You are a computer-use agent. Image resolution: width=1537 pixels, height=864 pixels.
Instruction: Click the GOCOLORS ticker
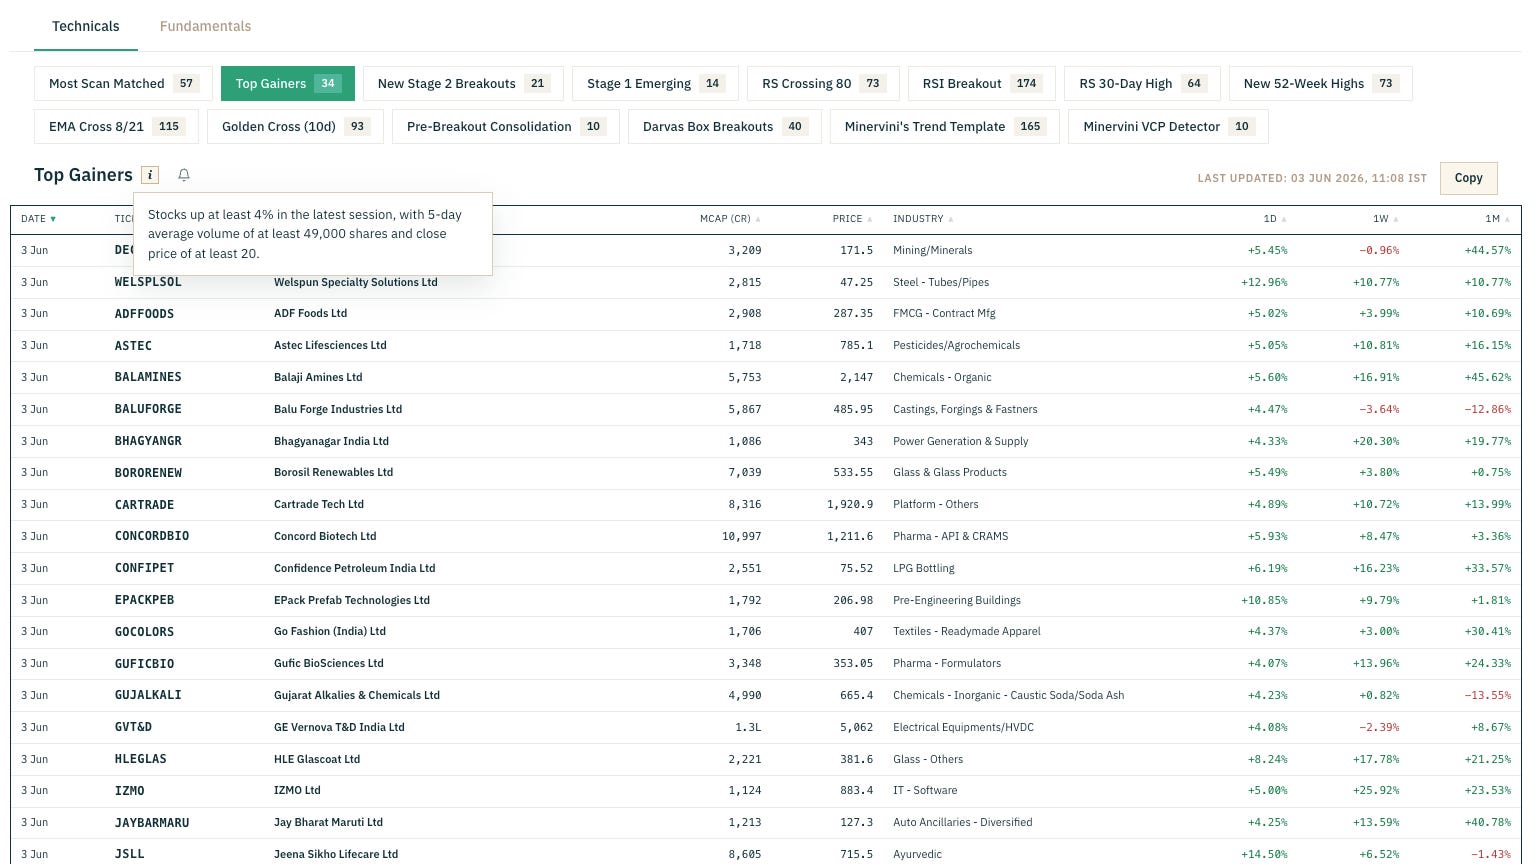tap(144, 632)
